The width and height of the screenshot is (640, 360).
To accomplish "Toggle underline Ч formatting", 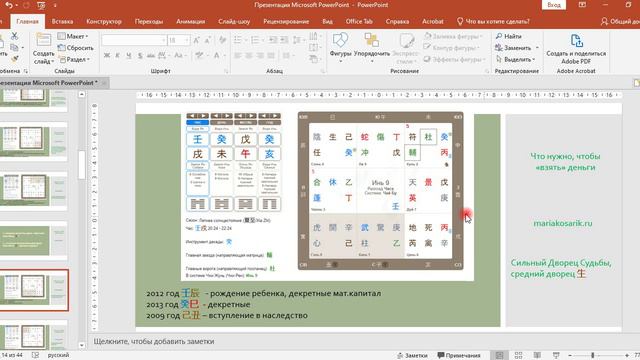I will [x=129, y=56].
